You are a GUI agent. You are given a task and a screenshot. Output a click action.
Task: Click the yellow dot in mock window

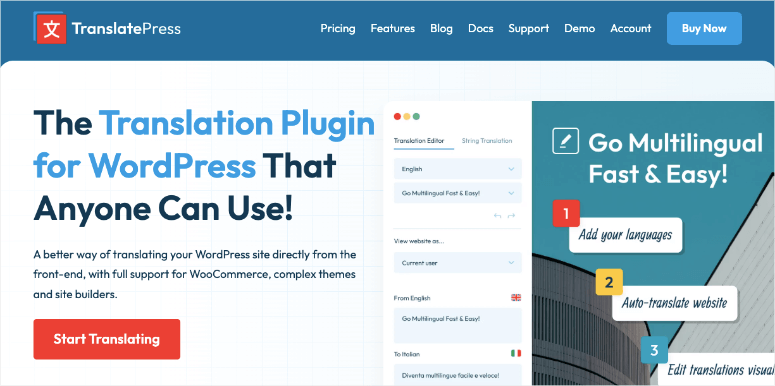point(407,117)
